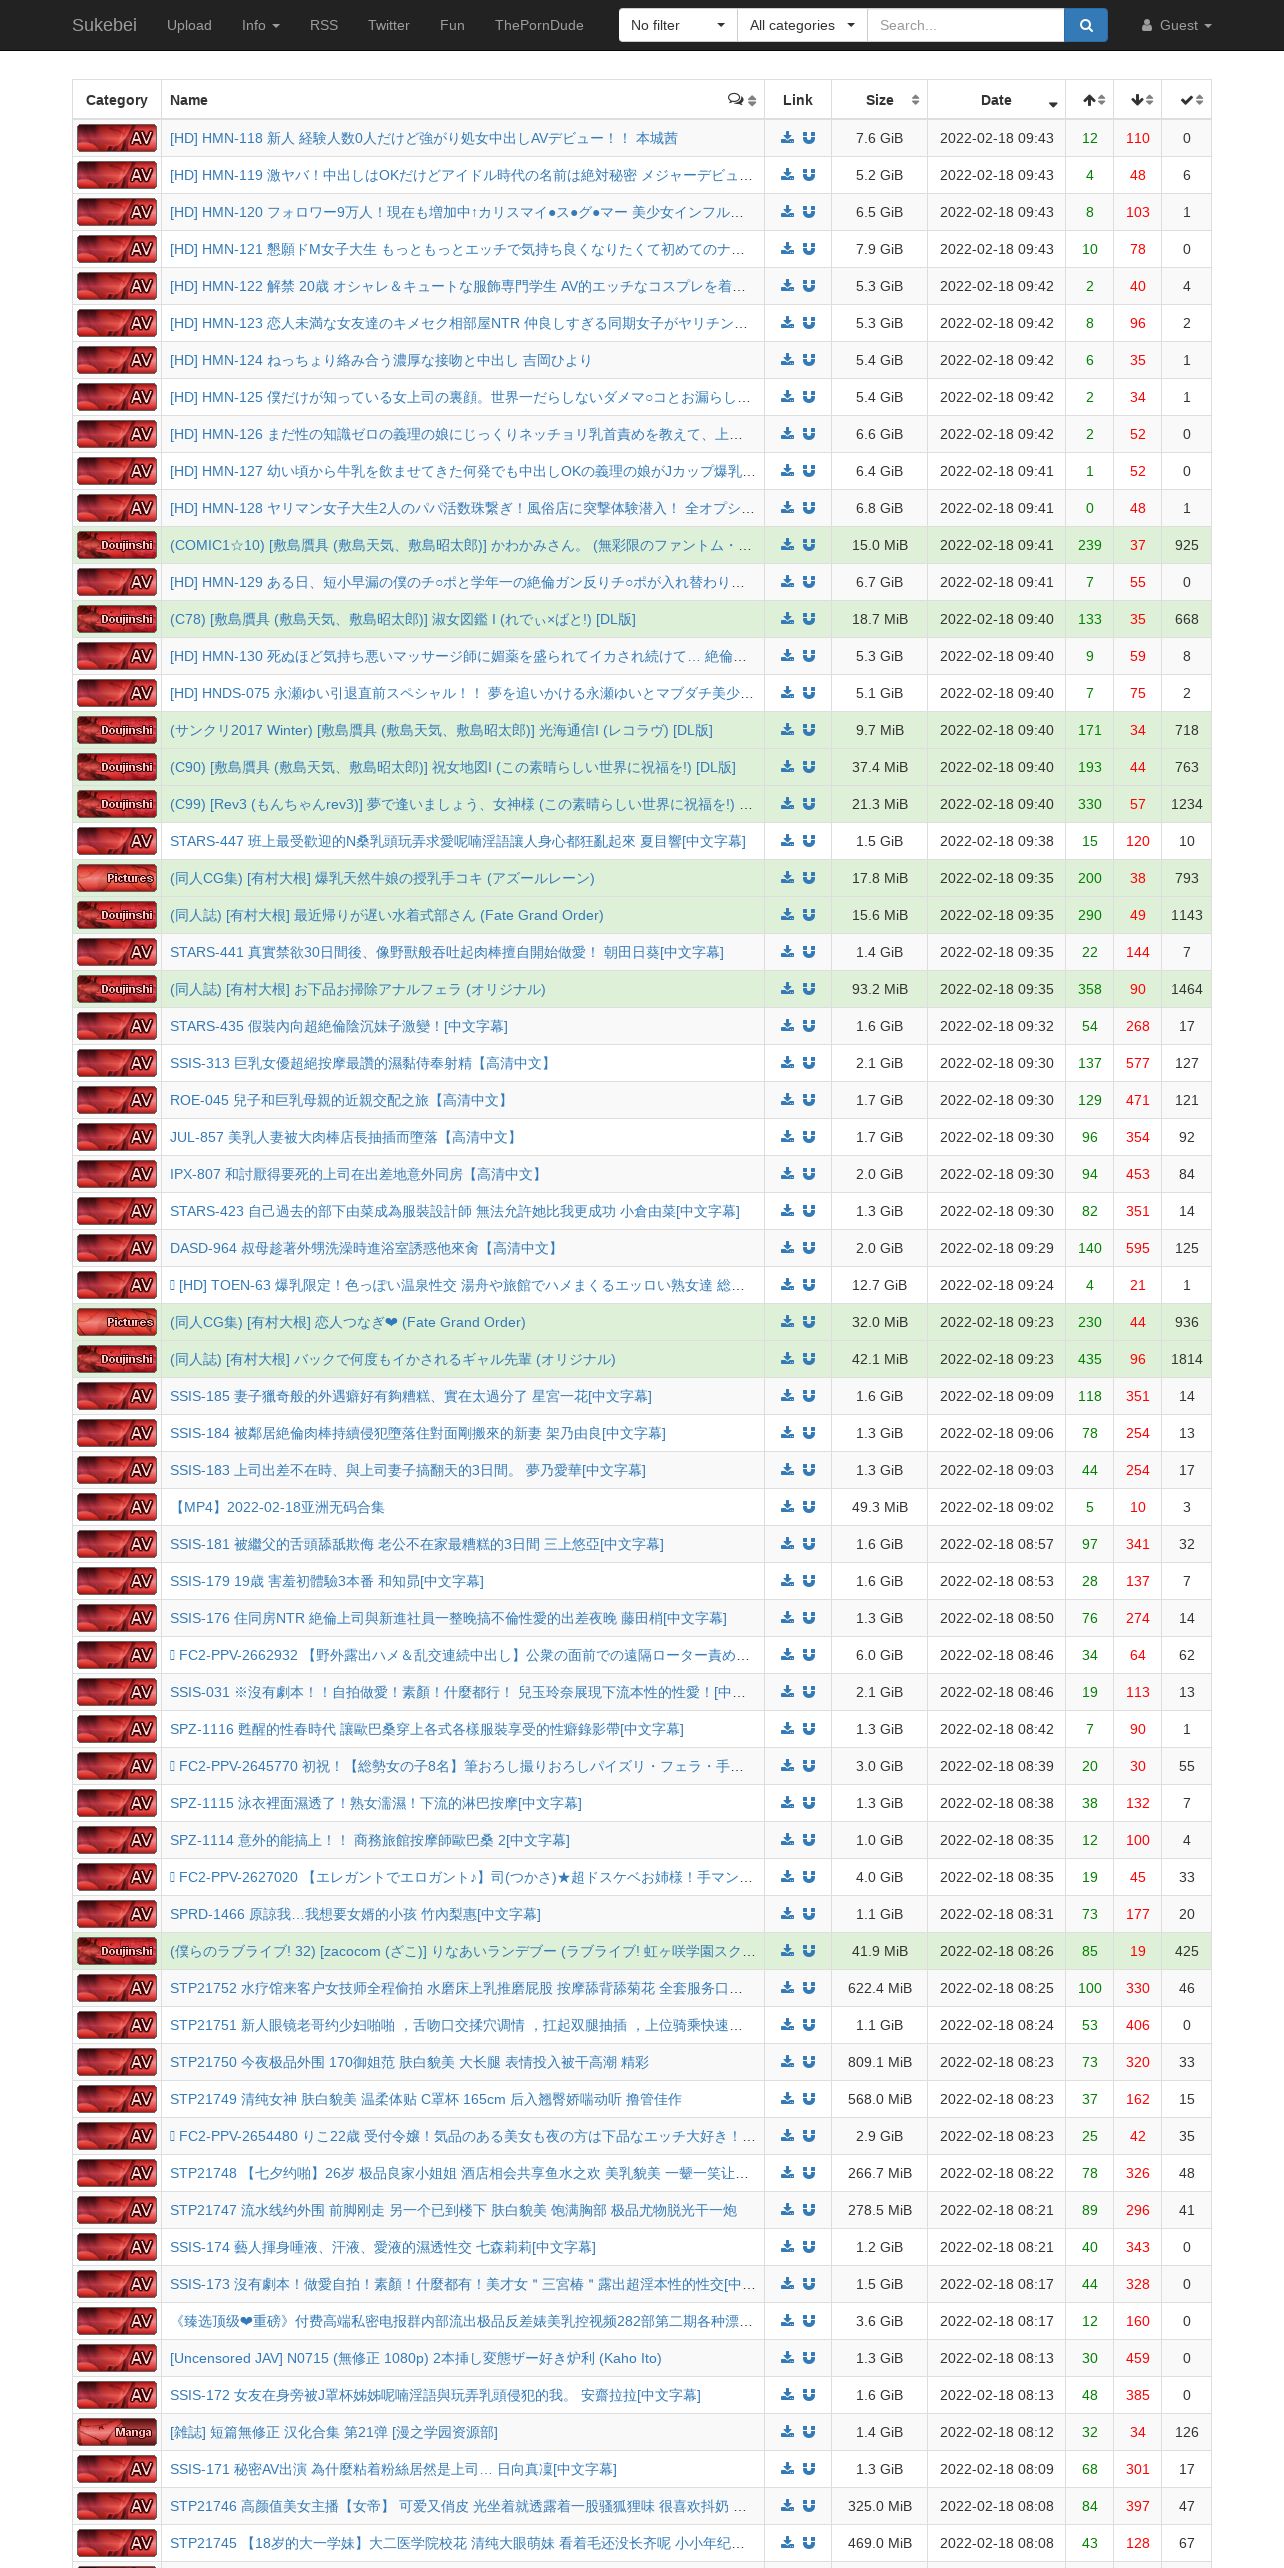Image resolution: width=1284 pixels, height=2568 pixels.
Task: Open the N0715 Uncensored JAV title
Action: point(415,2358)
